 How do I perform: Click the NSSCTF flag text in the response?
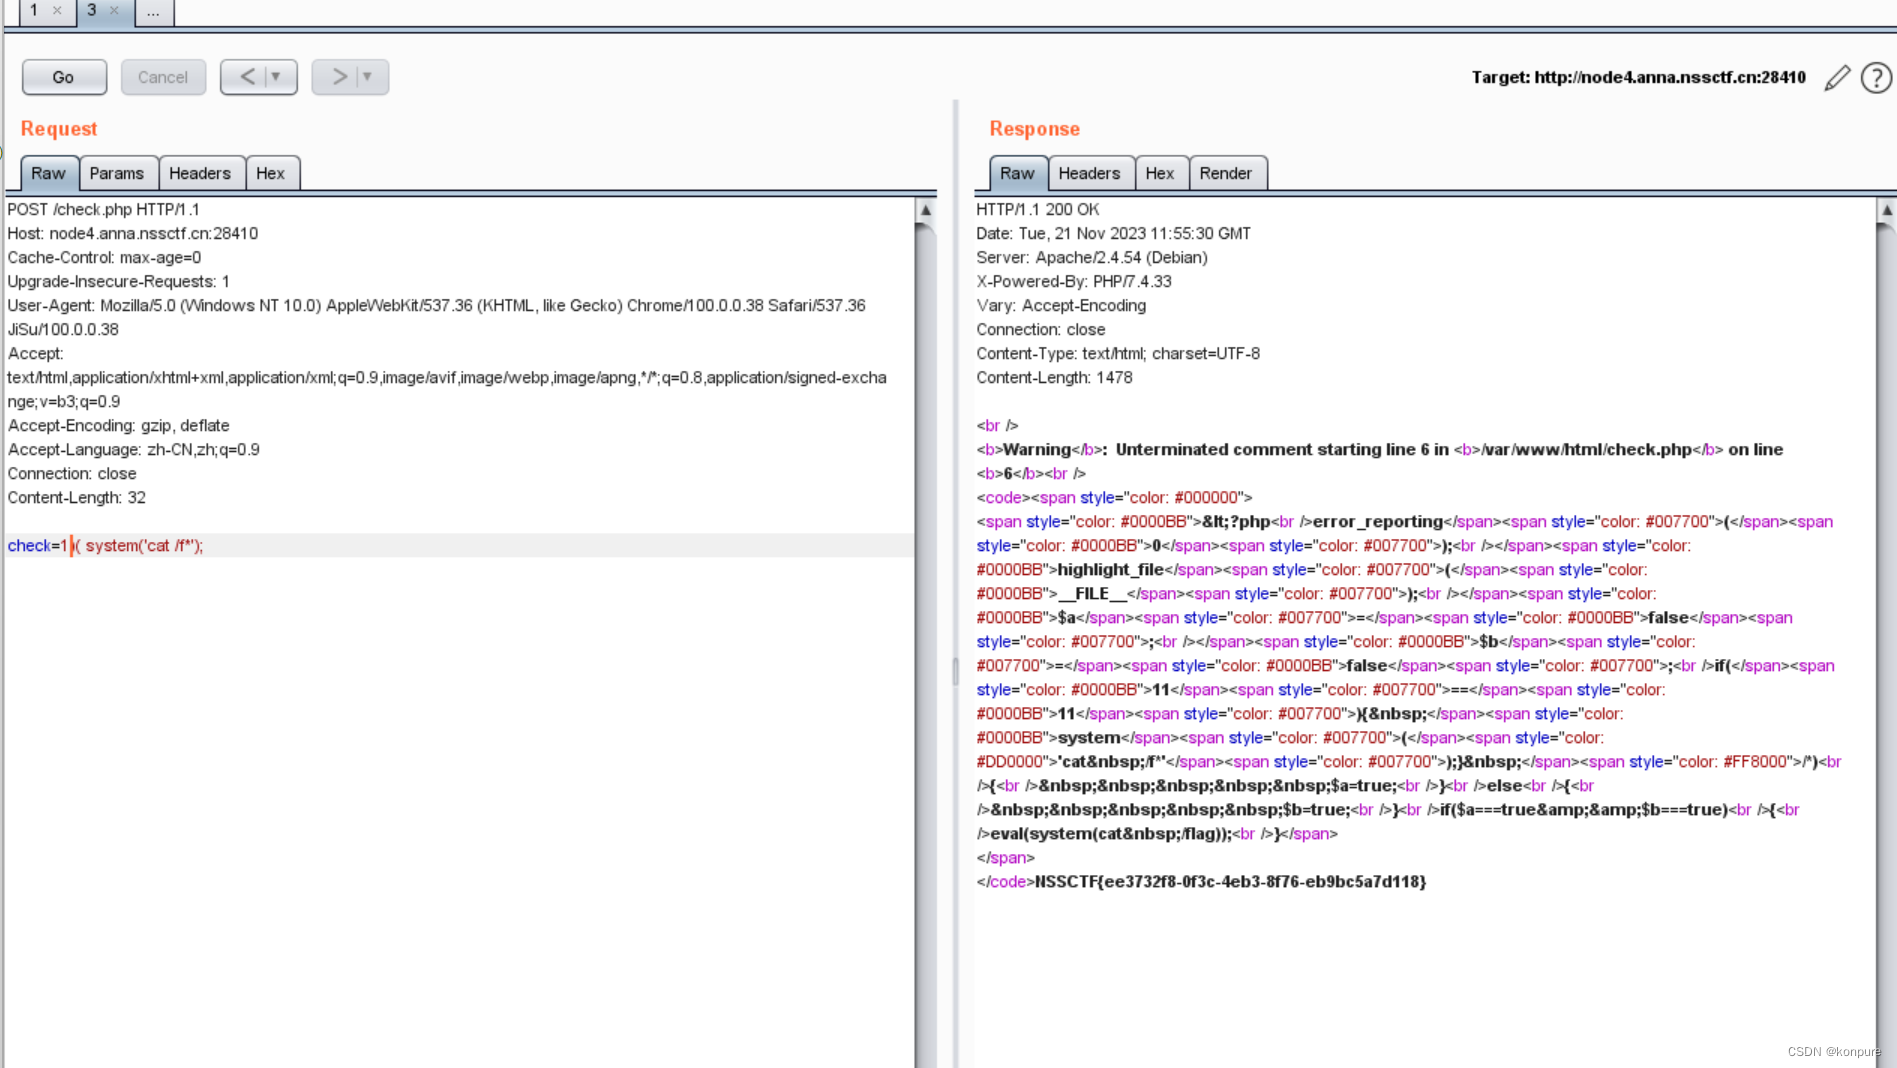click(1231, 881)
